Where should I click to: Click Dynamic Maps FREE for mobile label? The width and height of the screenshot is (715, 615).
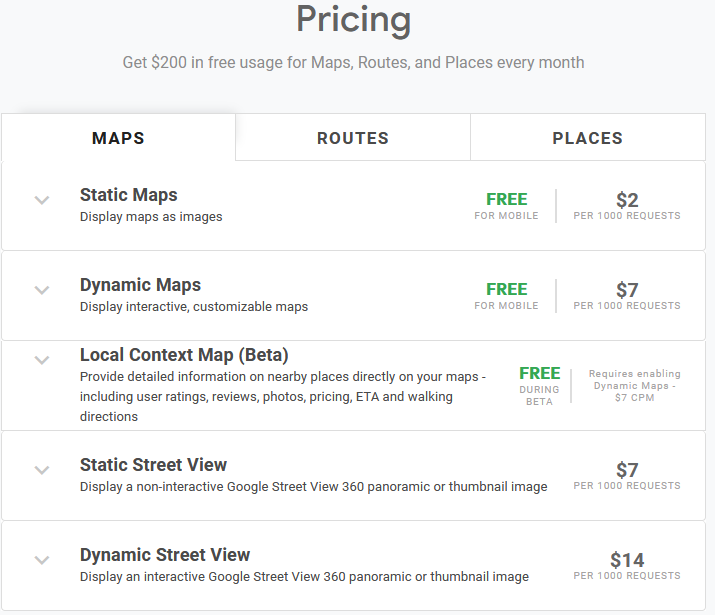(506, 294)
